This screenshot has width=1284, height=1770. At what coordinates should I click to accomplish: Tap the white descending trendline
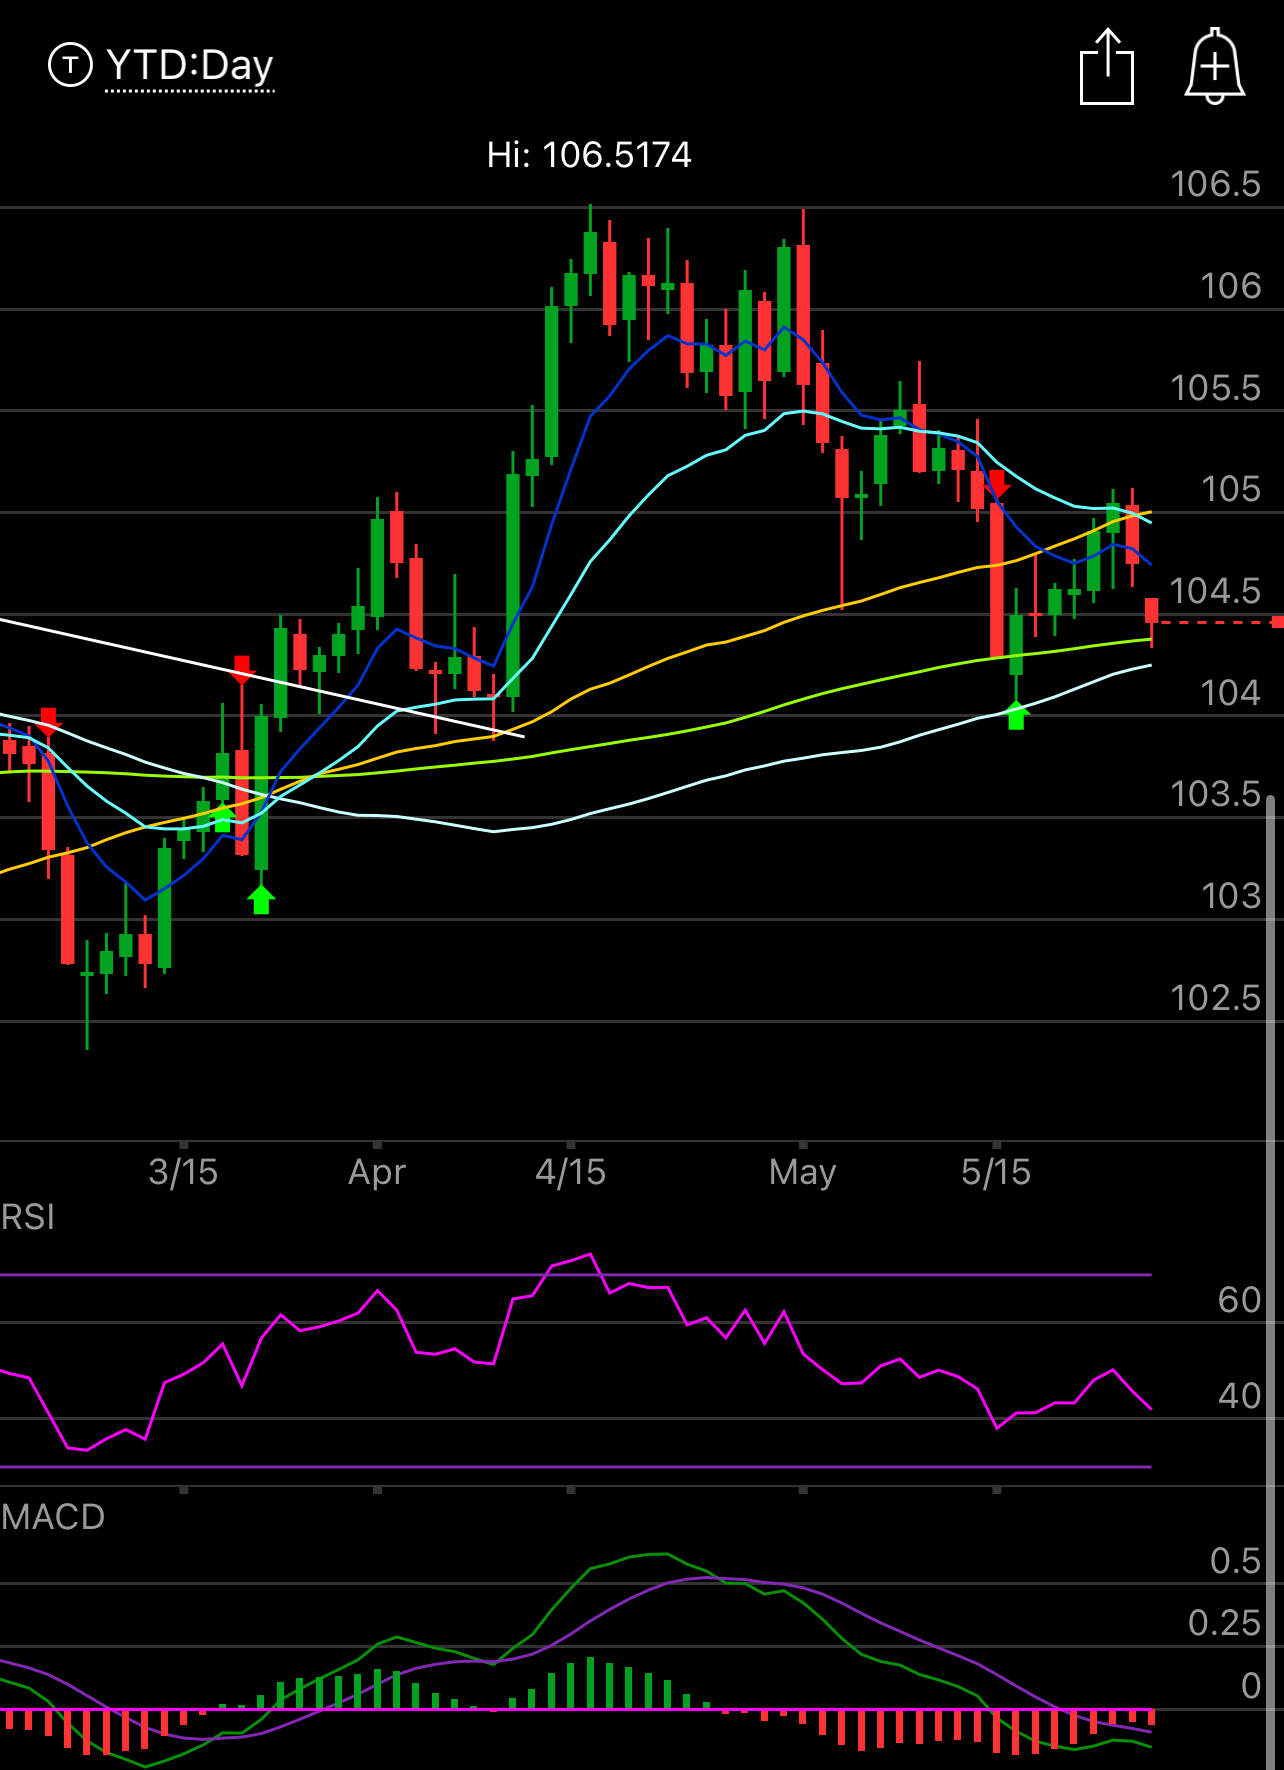coord(262,678)
